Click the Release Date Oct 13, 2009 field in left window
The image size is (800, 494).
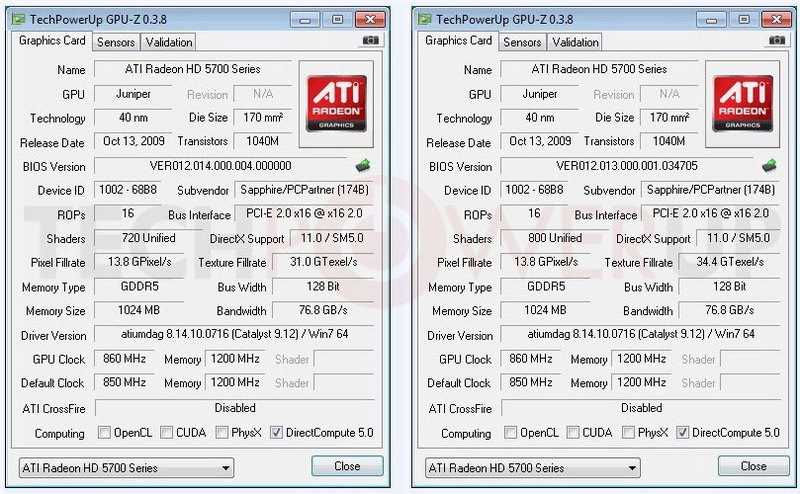point(133,141)
